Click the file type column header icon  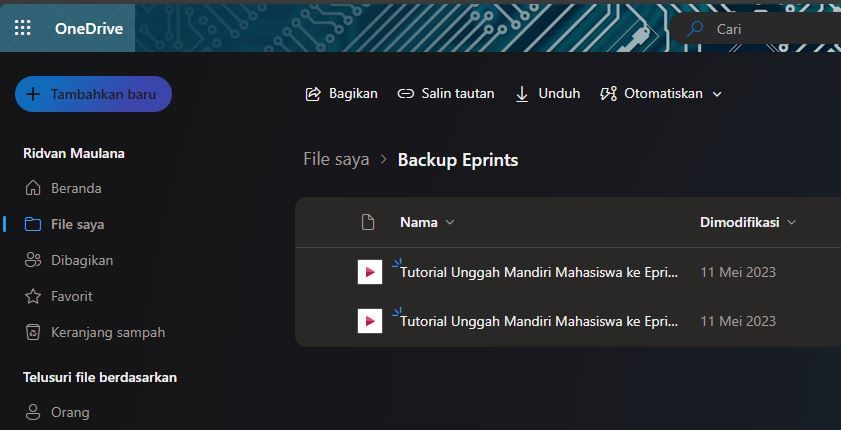tap(368, 222)
